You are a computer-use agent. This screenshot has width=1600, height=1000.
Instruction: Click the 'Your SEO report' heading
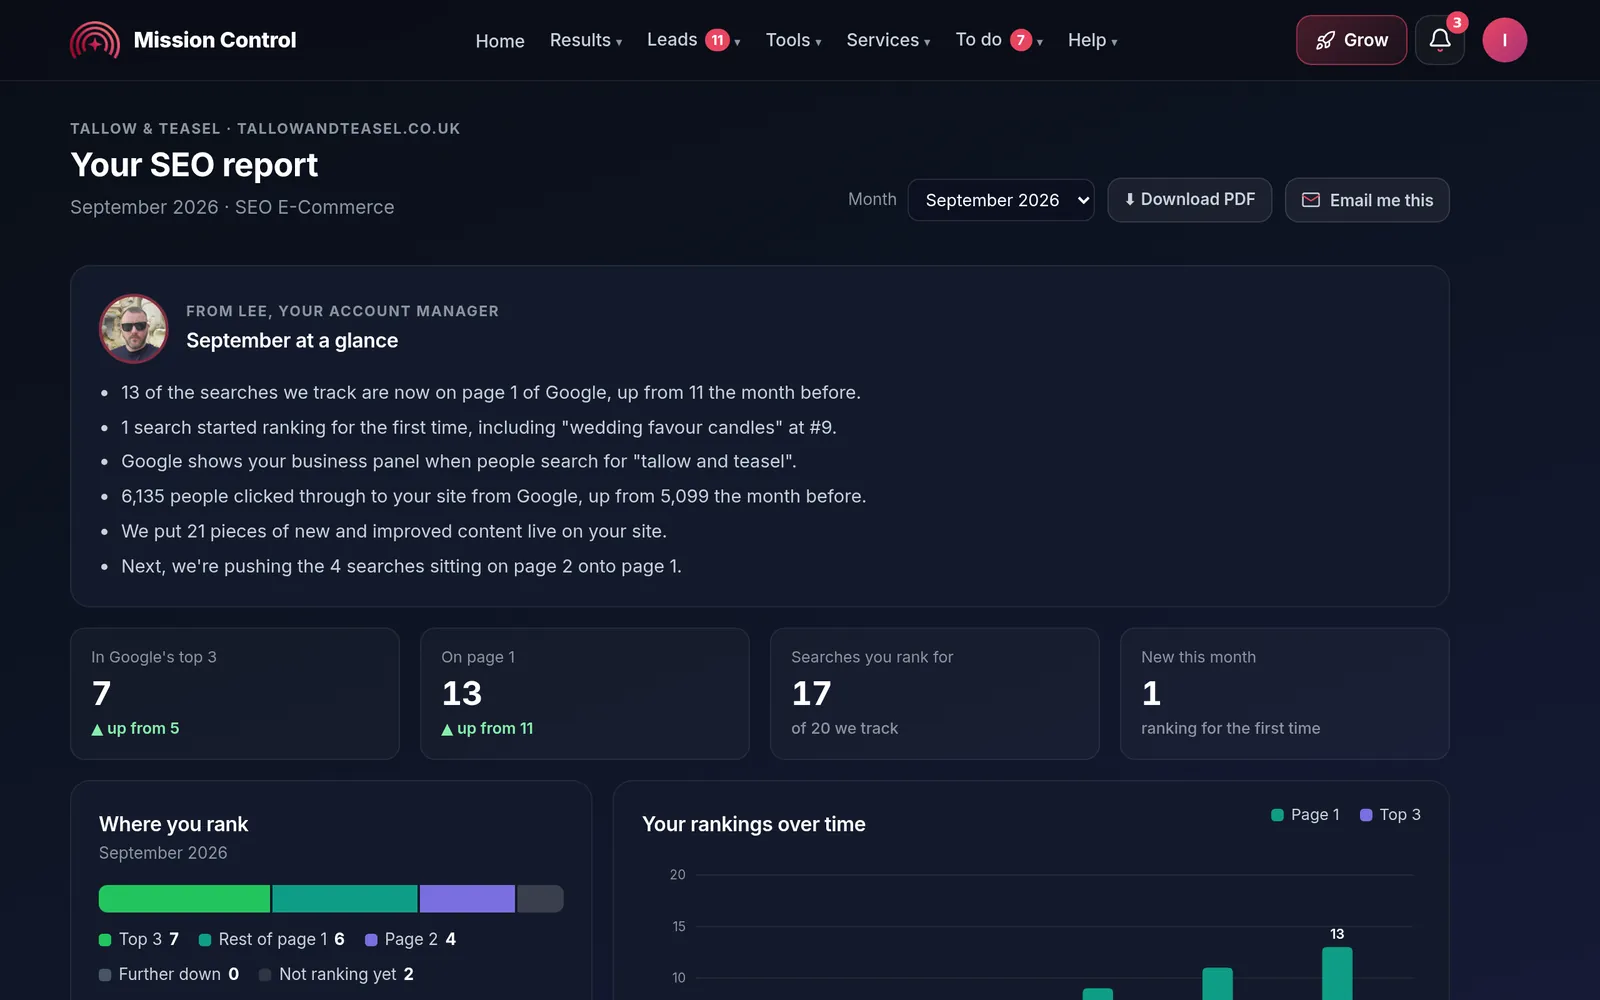pyautogui.click(x=194, y=165)
